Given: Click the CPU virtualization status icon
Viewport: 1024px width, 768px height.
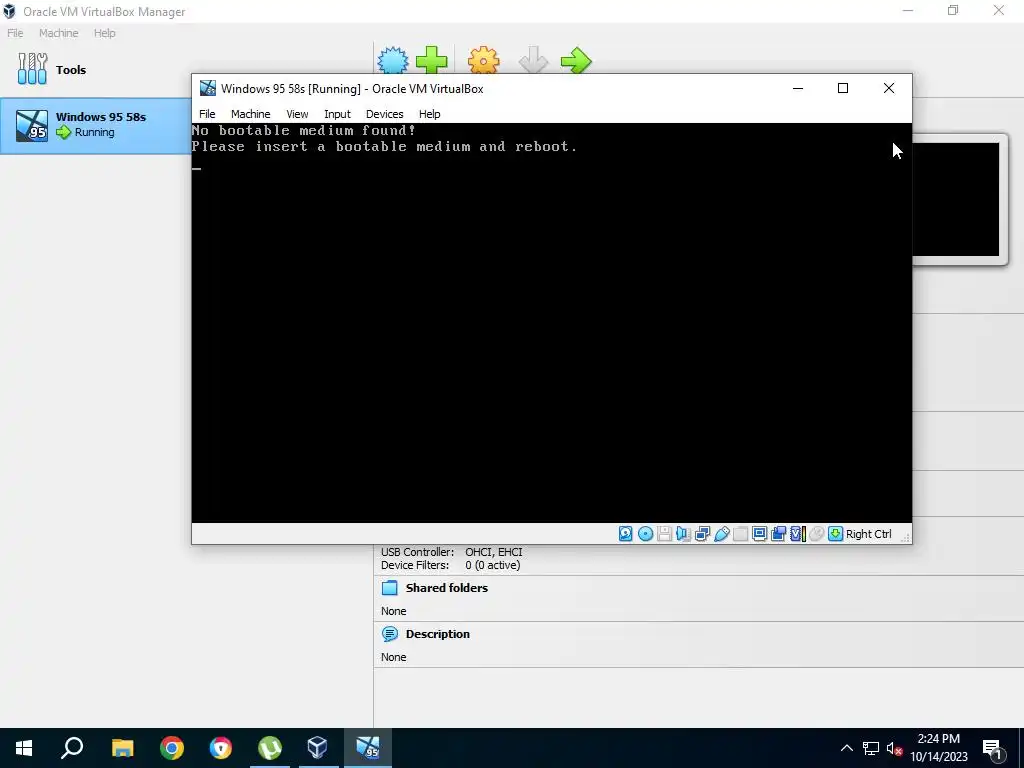Looking at the screenshot, I should click(x=797, y=534).
